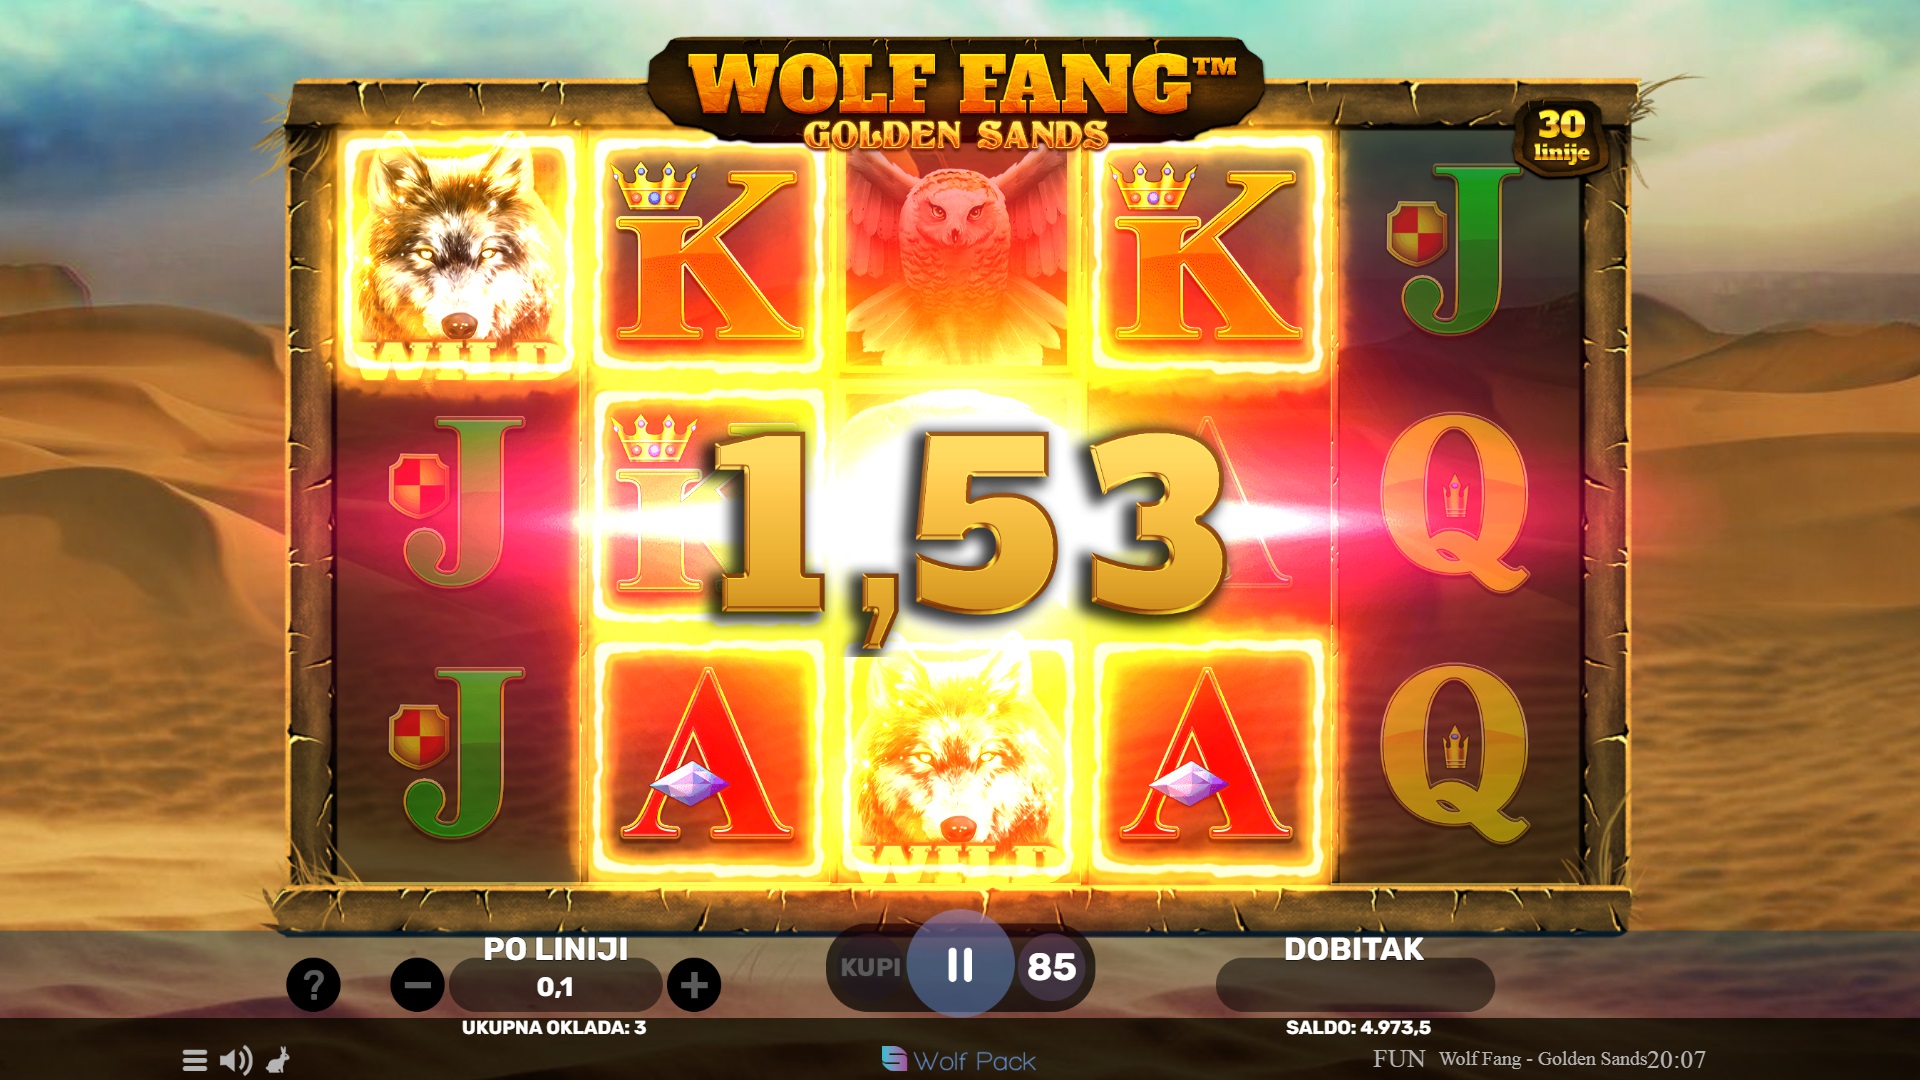Click the Wolf Pack logo link
Viewport: 1920px width, 1080px height.
pos(959,1060)
